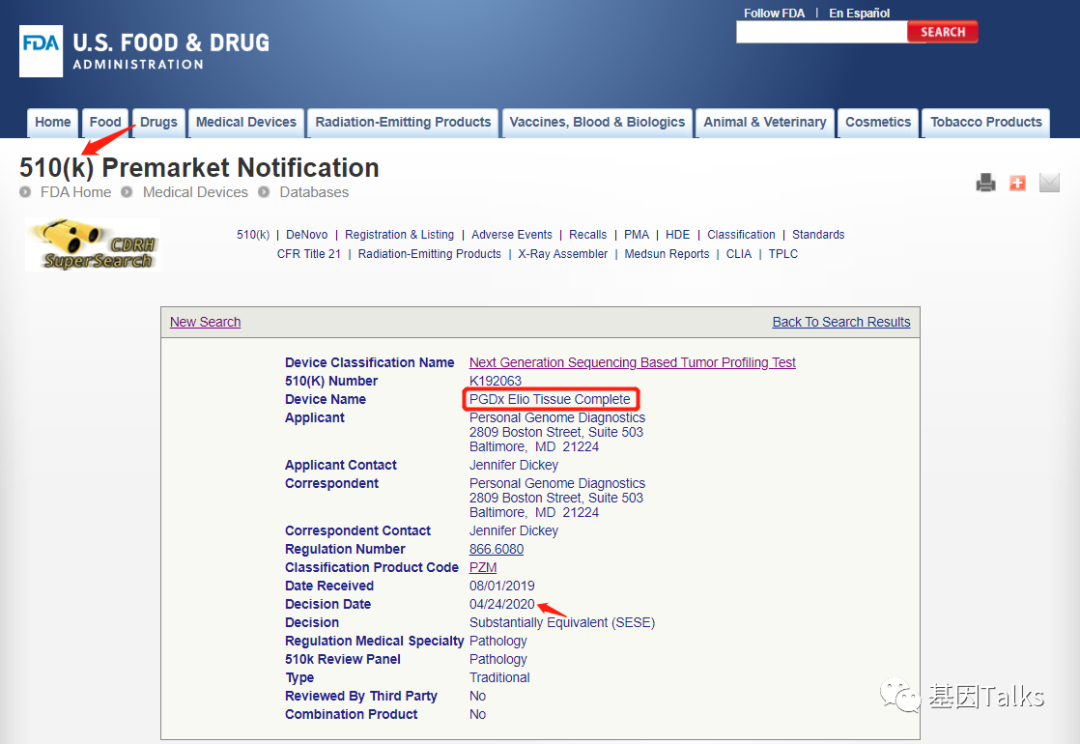Open the DeNovo database link
The image size is (1080, 744).
tap(307, 235)
